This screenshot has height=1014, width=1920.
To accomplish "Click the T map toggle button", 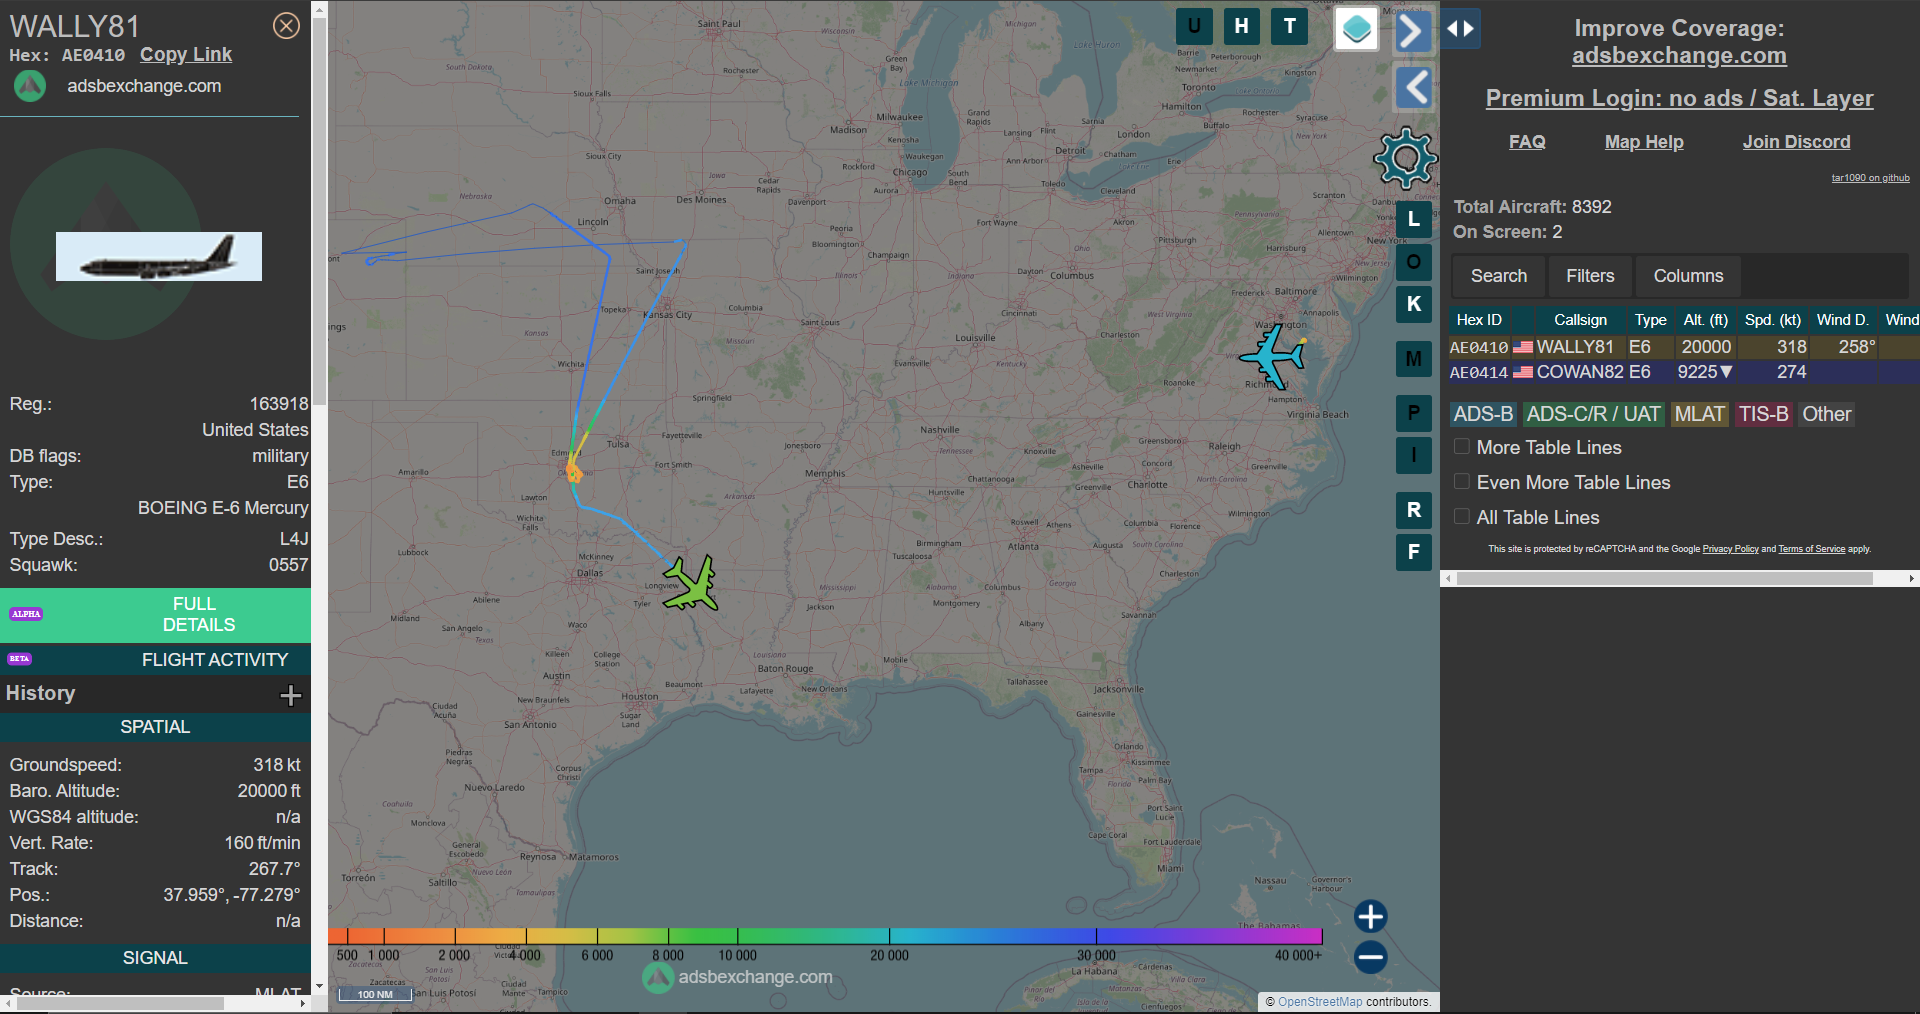I will coord(1290,27).
